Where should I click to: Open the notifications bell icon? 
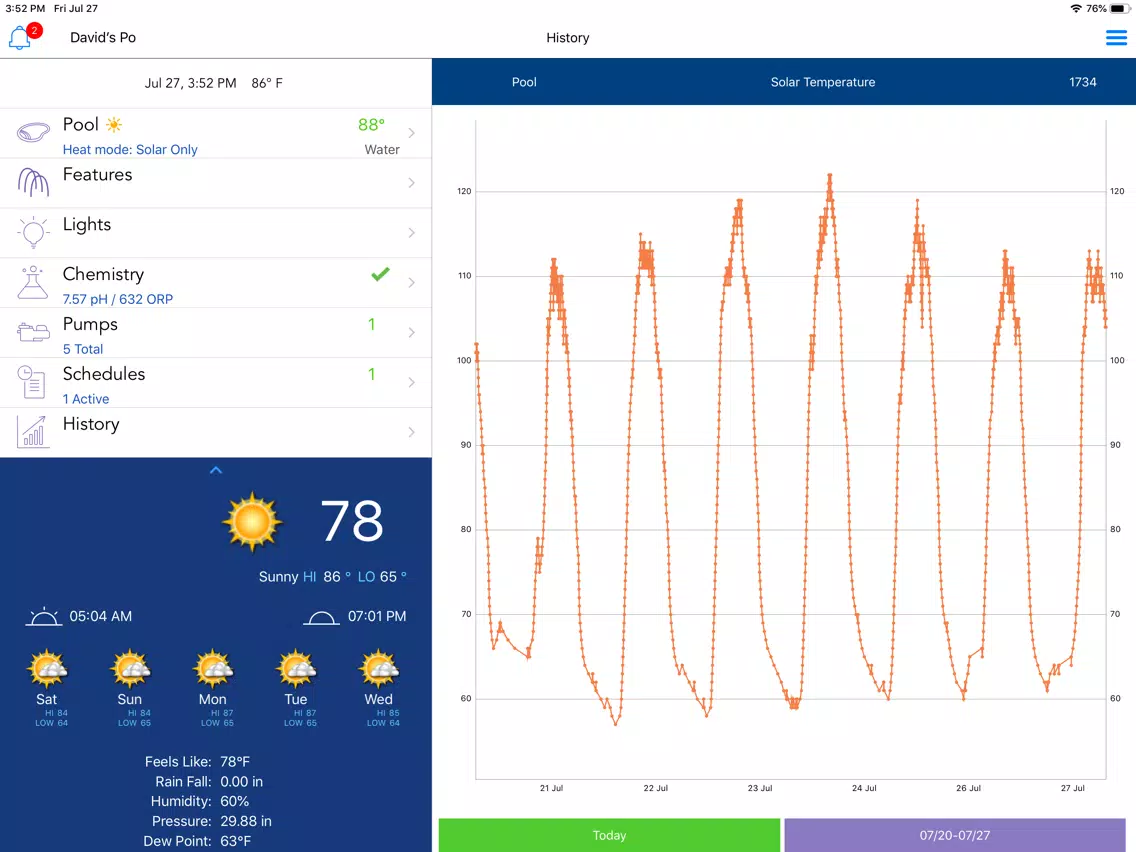[x=20, y=37]
